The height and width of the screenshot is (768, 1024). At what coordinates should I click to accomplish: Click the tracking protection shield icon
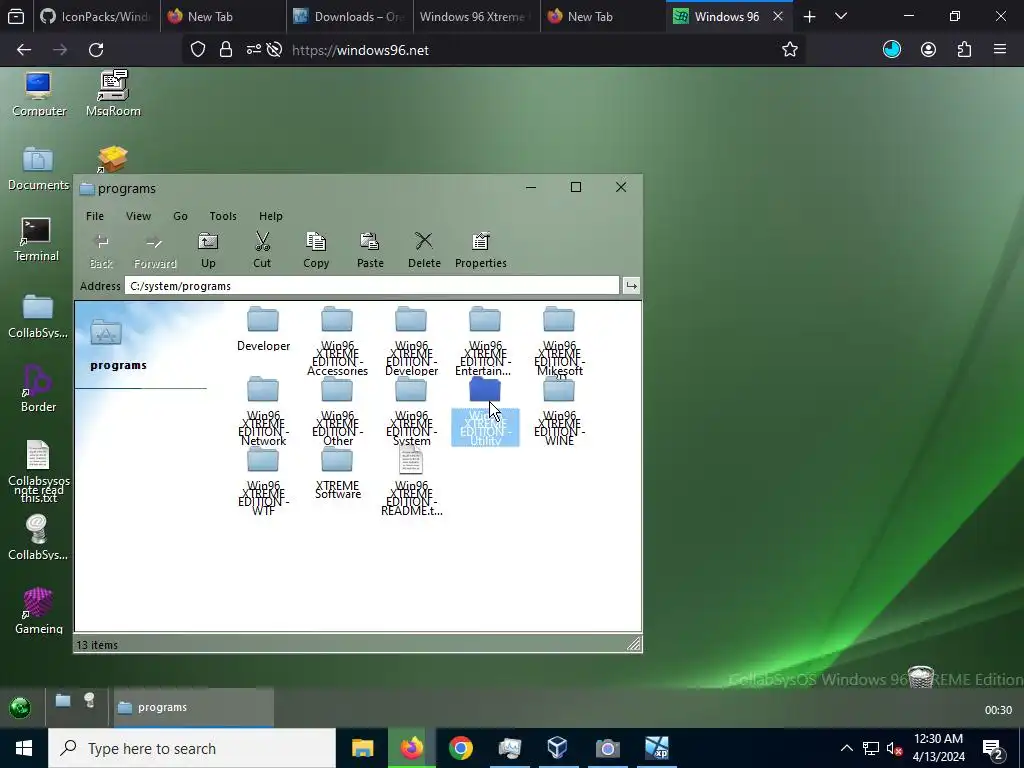tap(198, 50)
